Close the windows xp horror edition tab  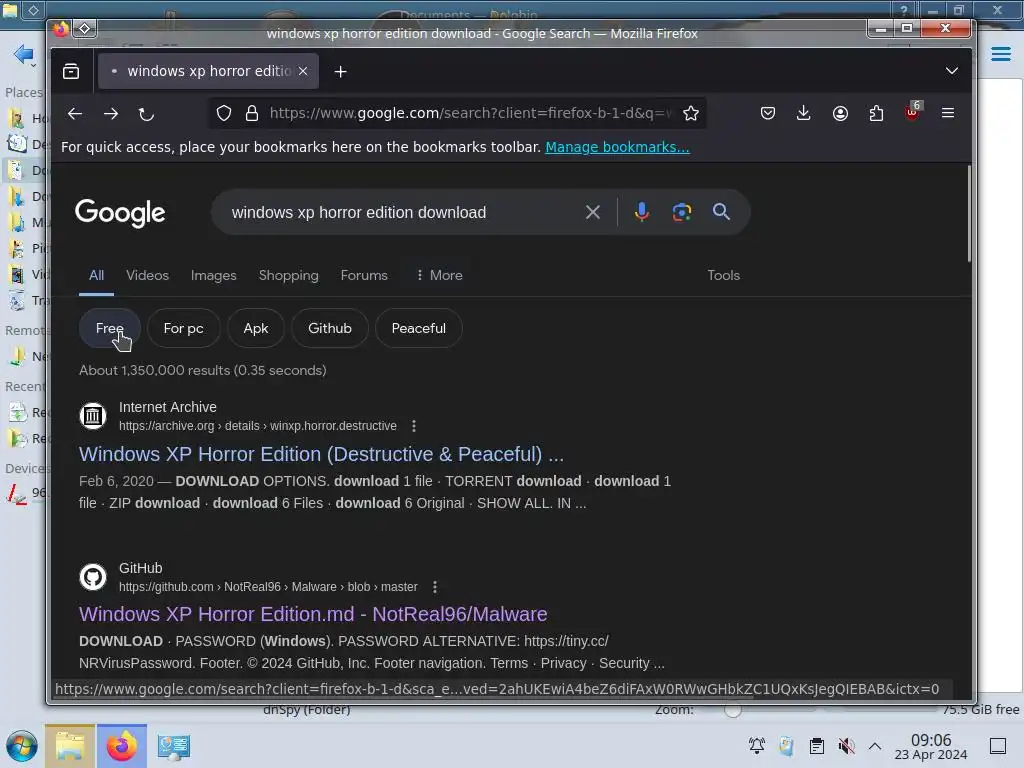303,71
